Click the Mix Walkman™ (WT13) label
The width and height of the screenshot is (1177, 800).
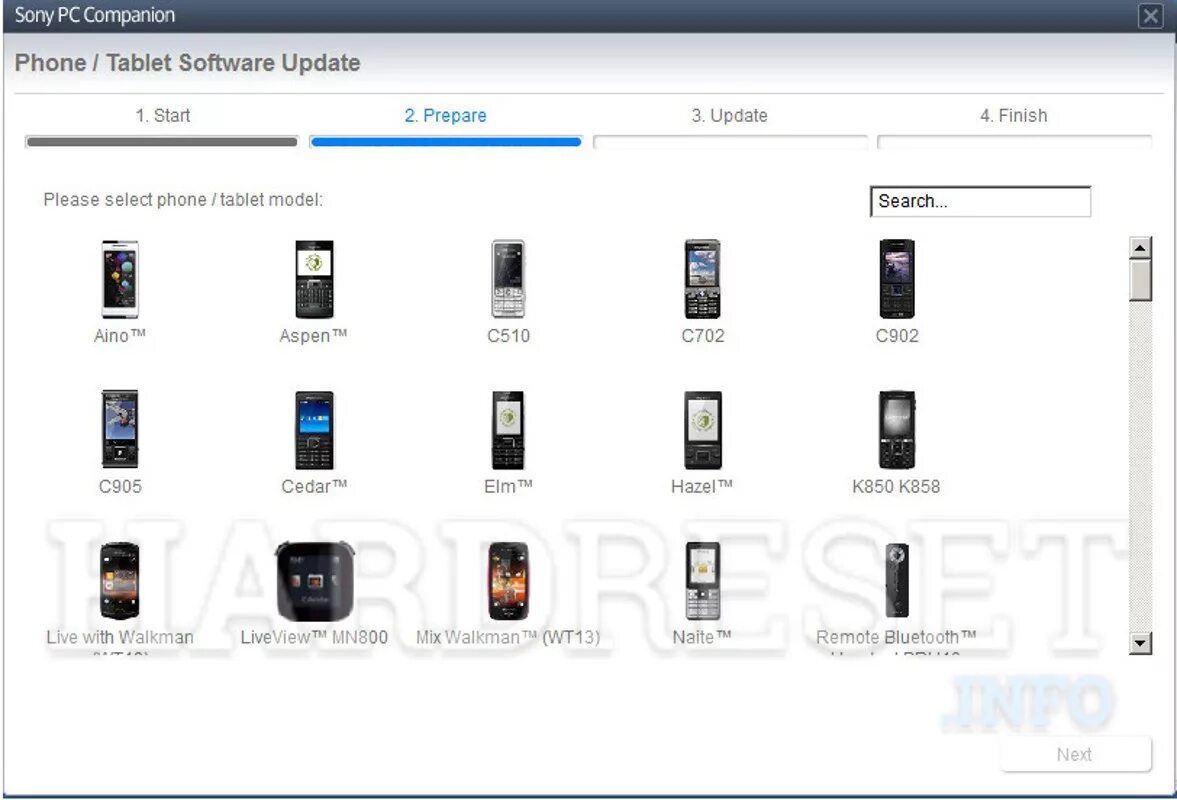[x=508, y=637]
